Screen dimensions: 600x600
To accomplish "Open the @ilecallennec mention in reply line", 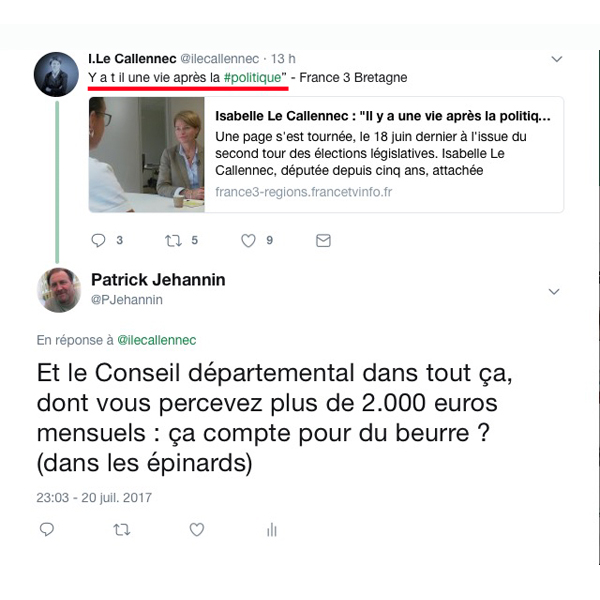I will (157, 340).
